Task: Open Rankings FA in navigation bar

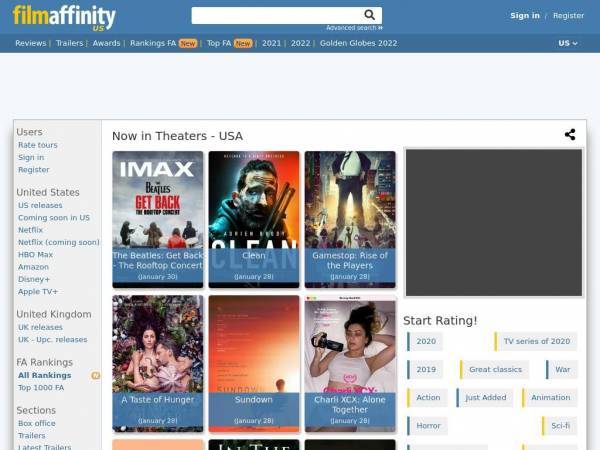Action: coord(153,43)
